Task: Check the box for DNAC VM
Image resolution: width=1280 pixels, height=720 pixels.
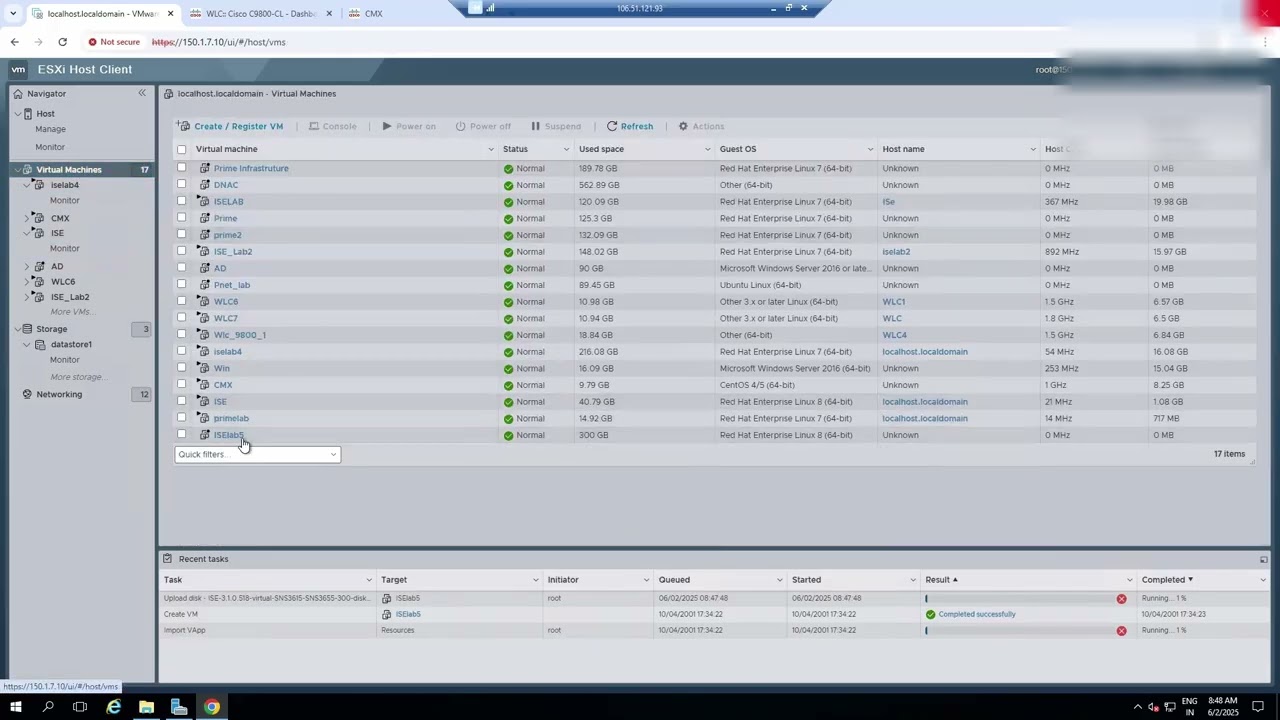Action: [181, 185]
